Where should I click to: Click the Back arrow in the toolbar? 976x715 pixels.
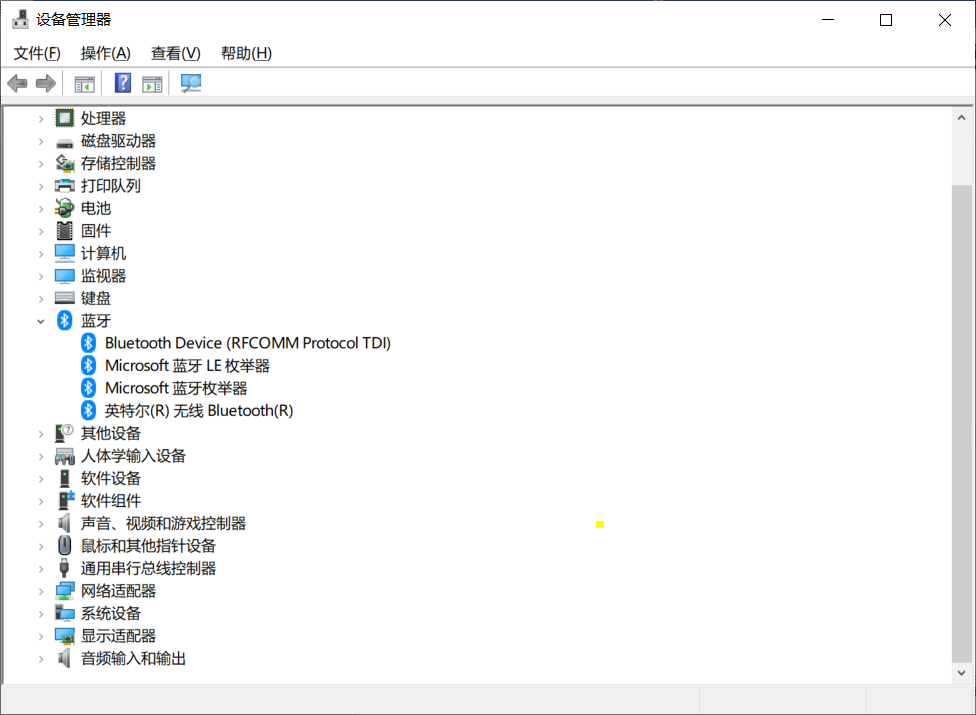17,83
